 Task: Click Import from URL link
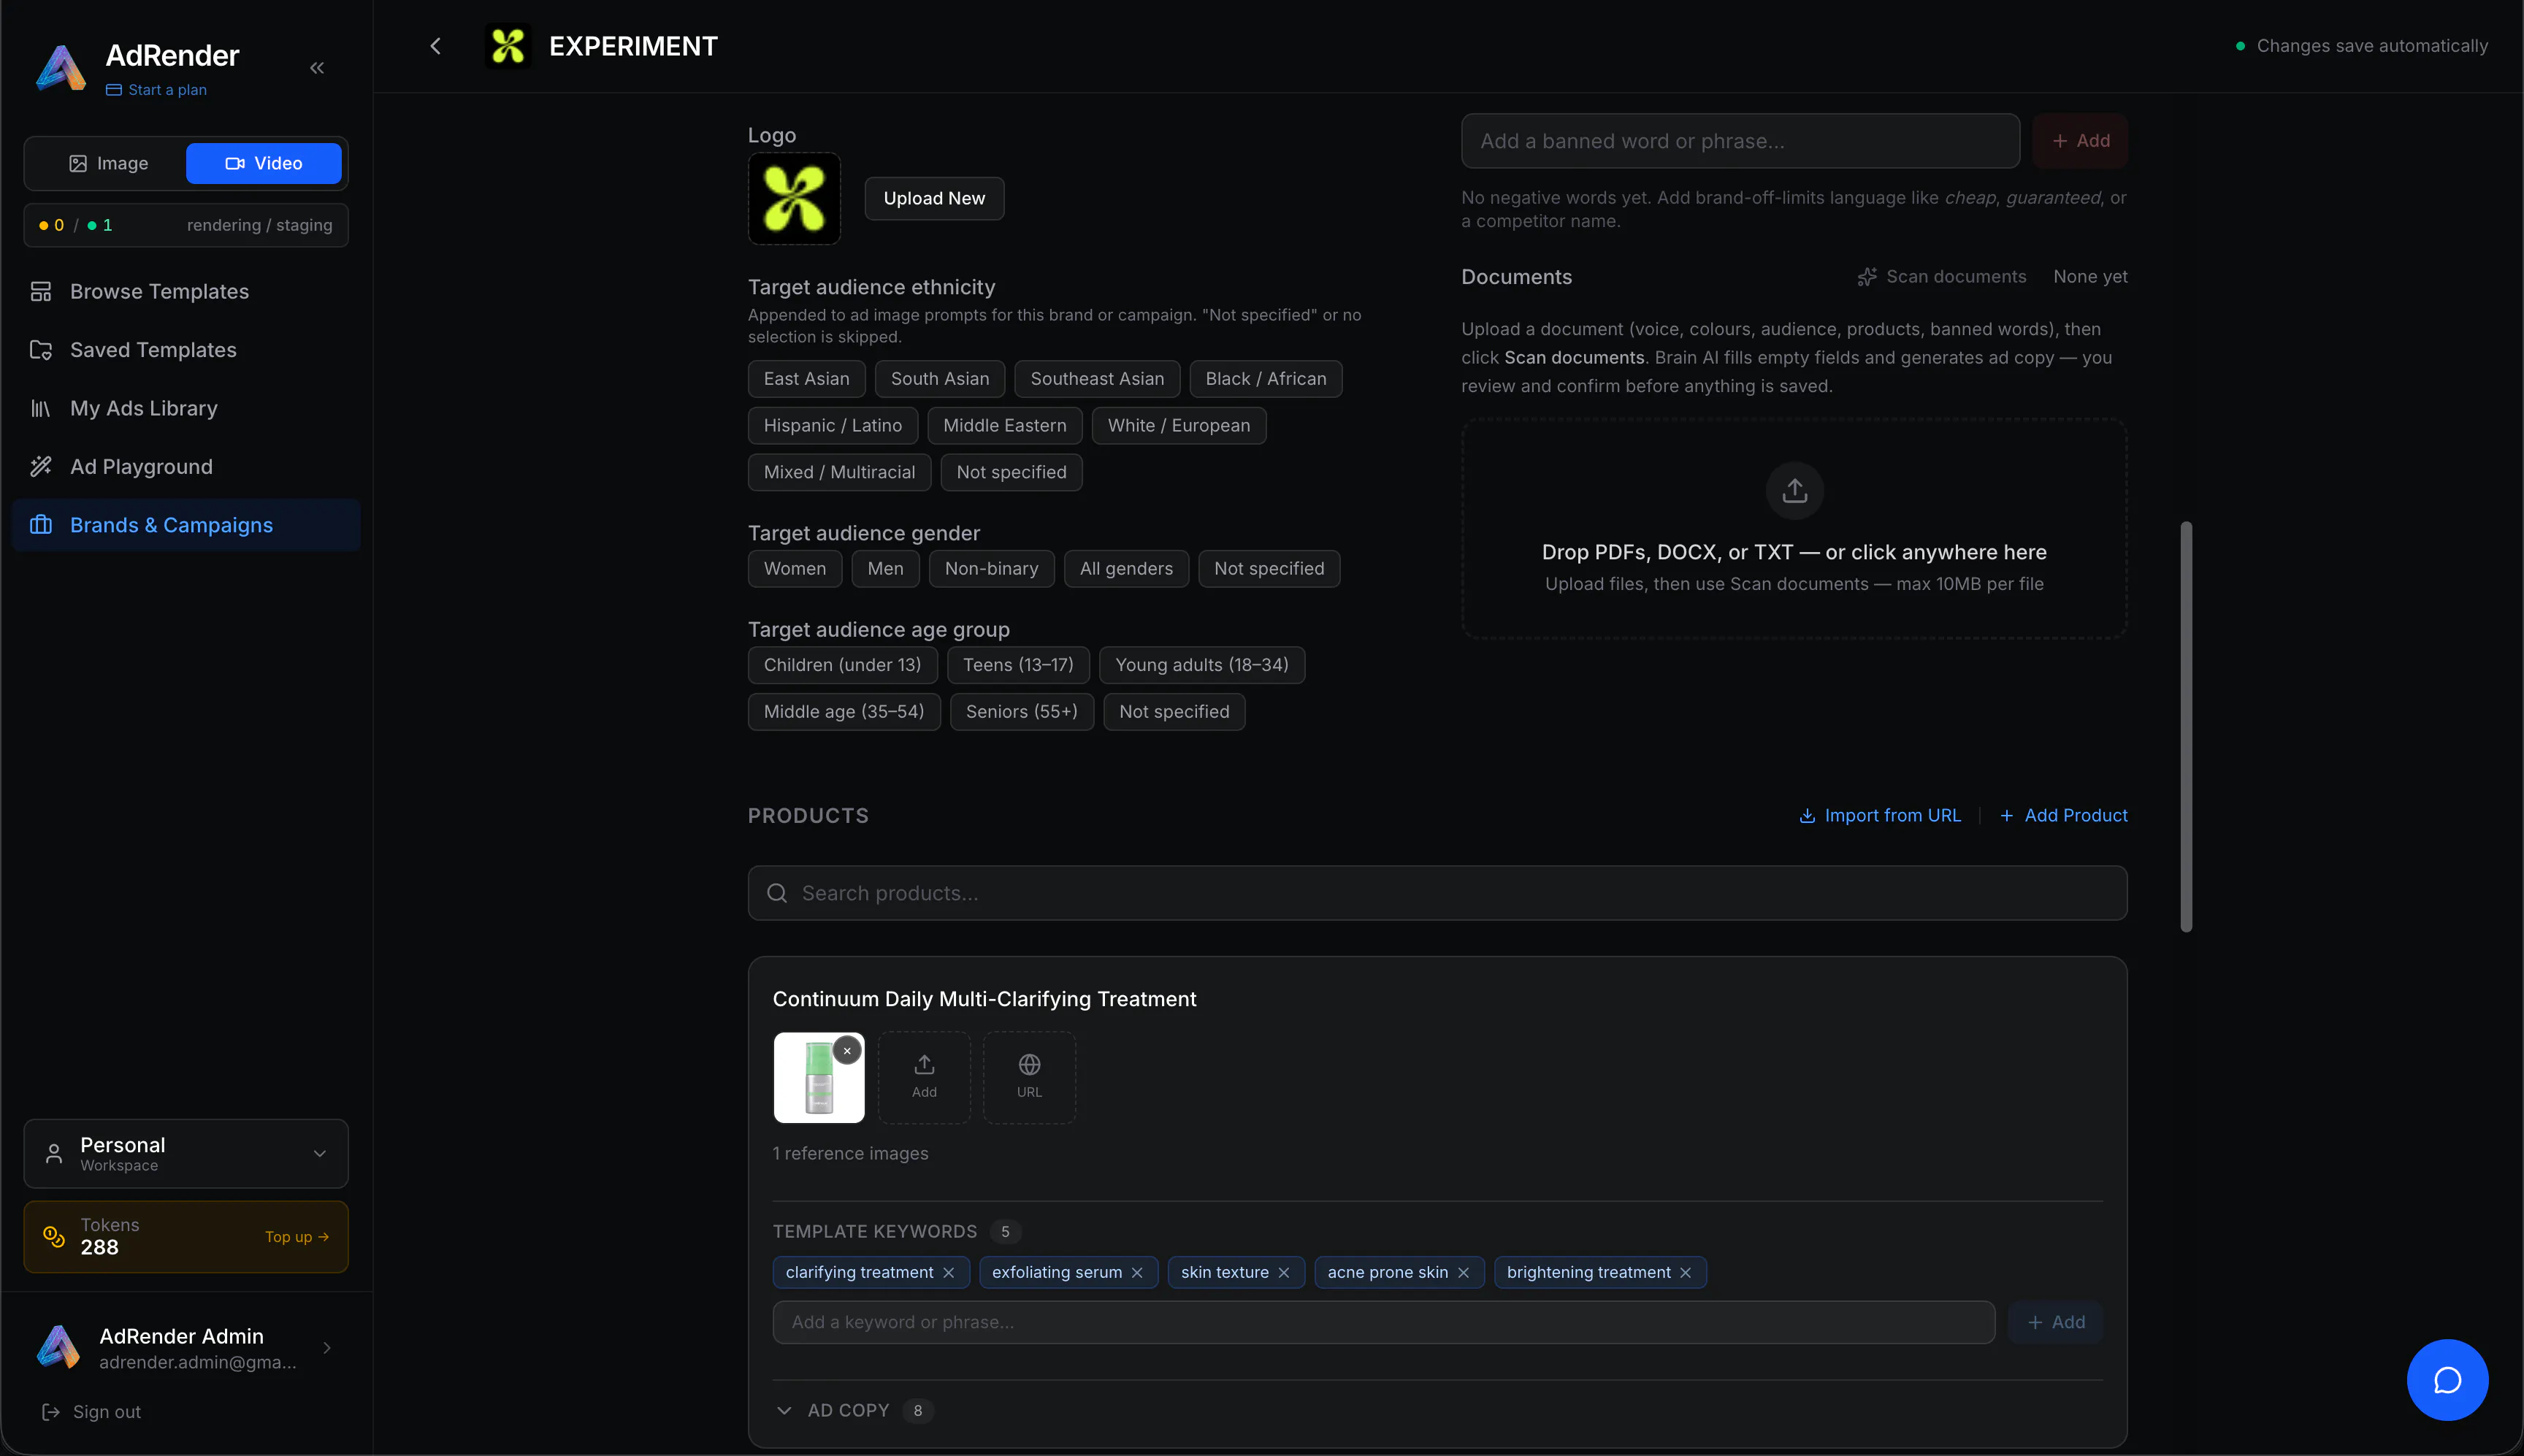(1880, 816)
